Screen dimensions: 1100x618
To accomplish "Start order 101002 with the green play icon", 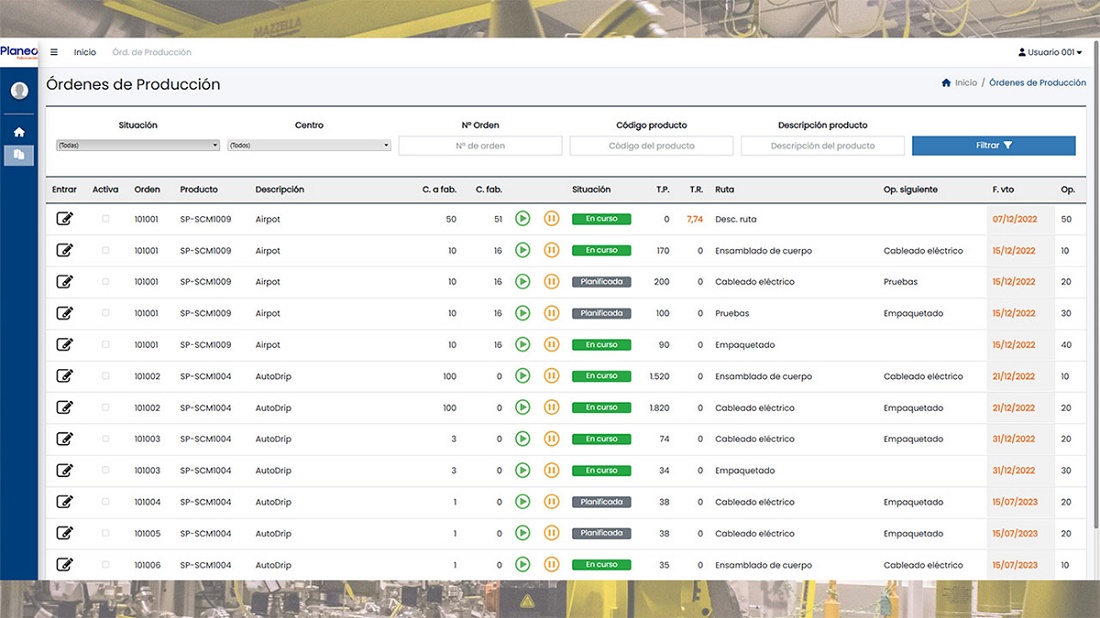I will 522,376.
